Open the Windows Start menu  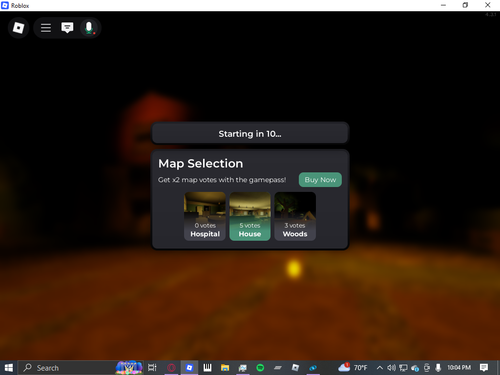click(9, 368)
